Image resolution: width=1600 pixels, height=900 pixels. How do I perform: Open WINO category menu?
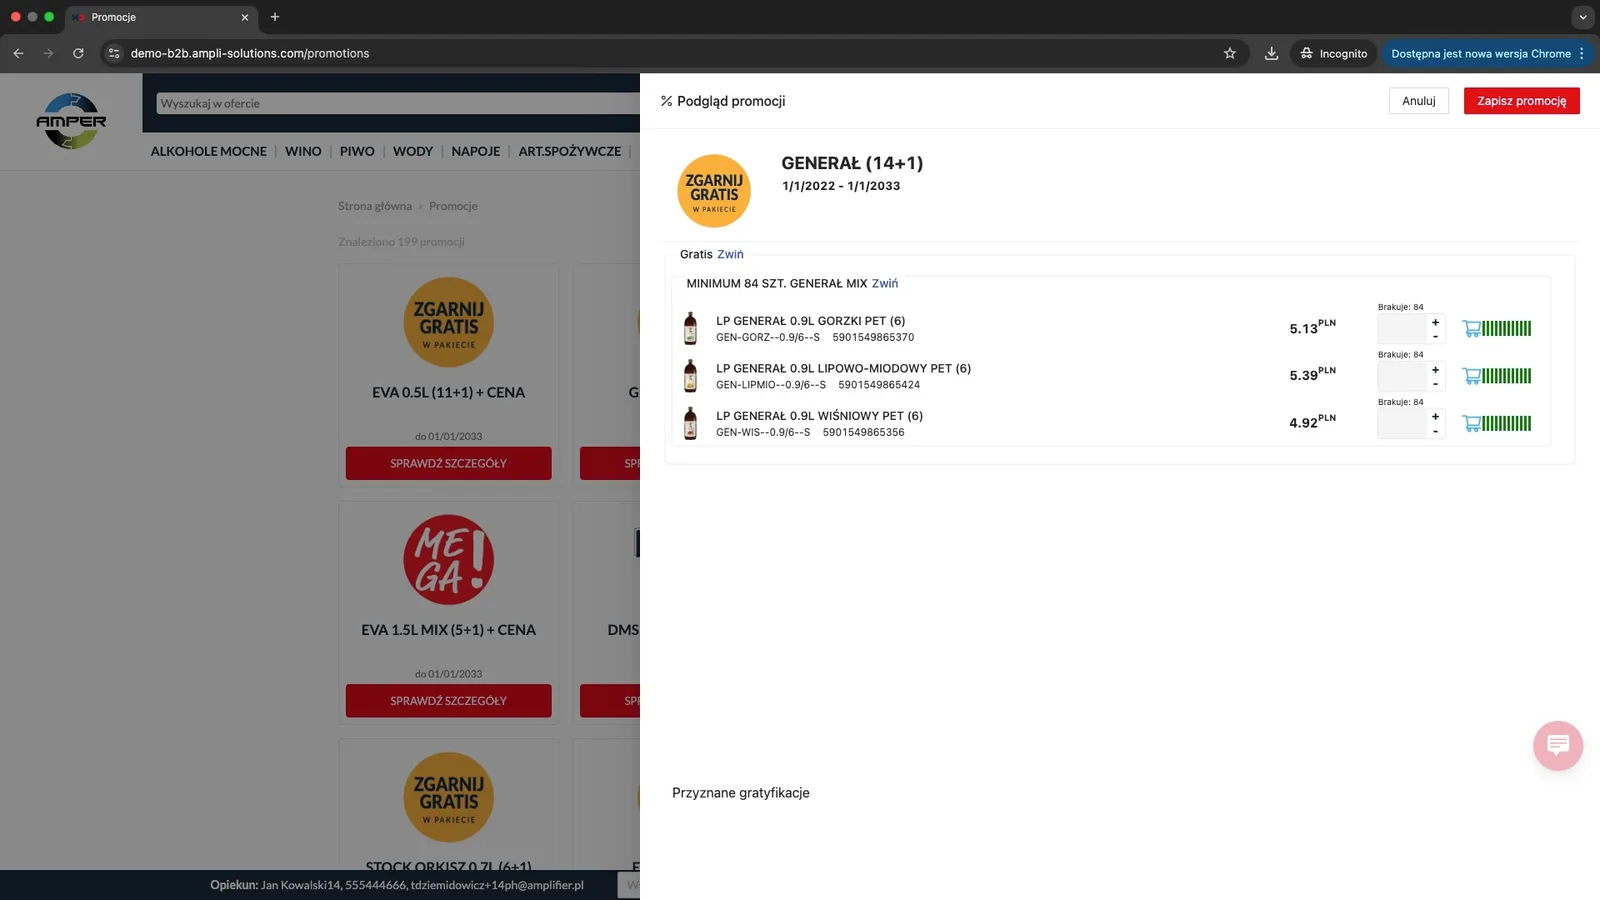click(x=303, y=152)
